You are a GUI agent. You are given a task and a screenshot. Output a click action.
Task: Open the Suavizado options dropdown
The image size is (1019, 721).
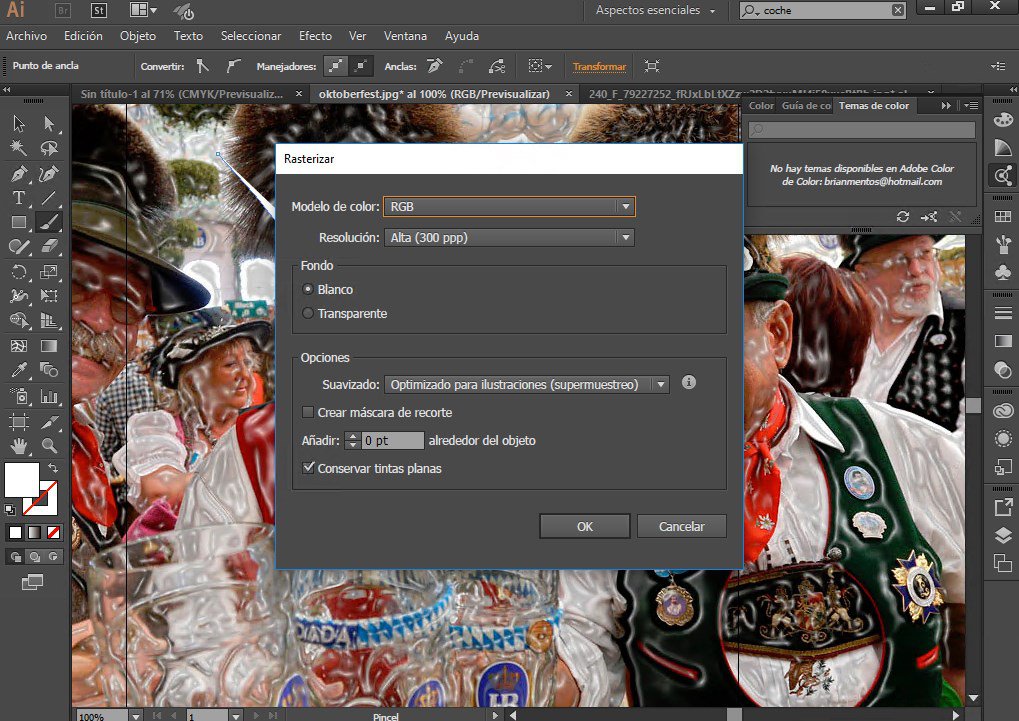[526, 384]
